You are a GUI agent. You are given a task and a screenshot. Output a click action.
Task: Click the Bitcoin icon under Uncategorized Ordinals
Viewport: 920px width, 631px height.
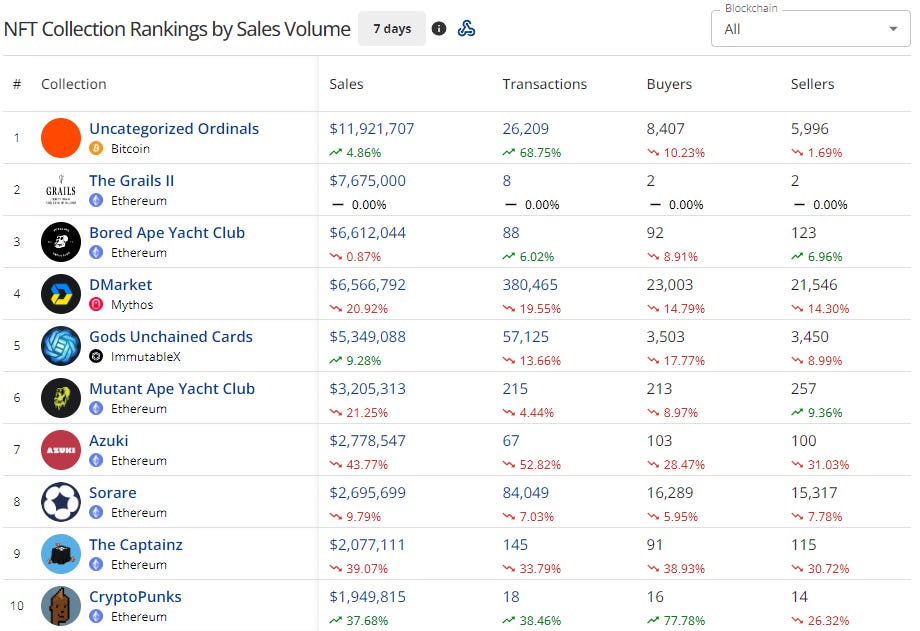tap(96, 149)
